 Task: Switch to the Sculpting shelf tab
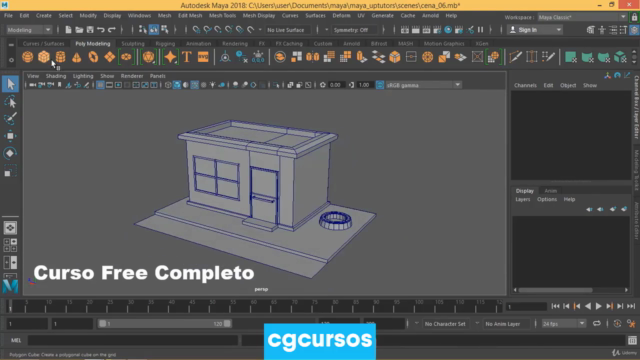(133, 43)
